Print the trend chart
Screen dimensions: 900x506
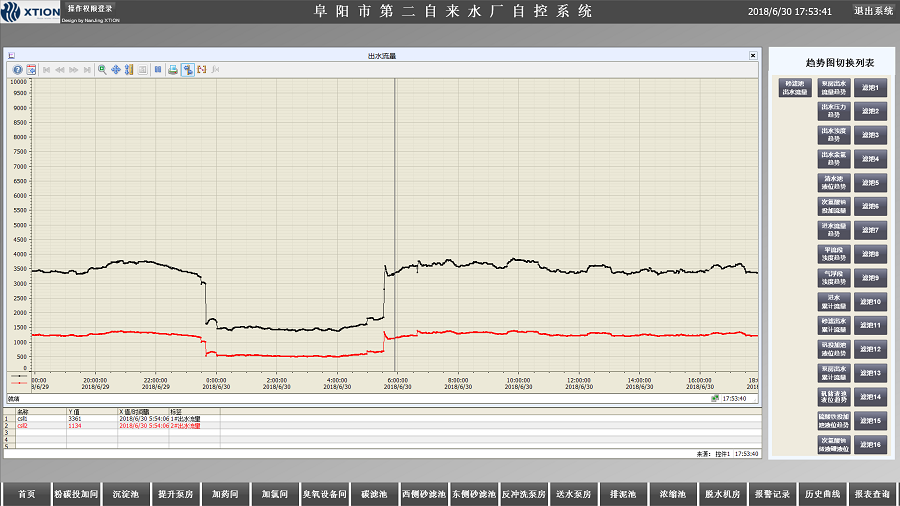[173, 69]
